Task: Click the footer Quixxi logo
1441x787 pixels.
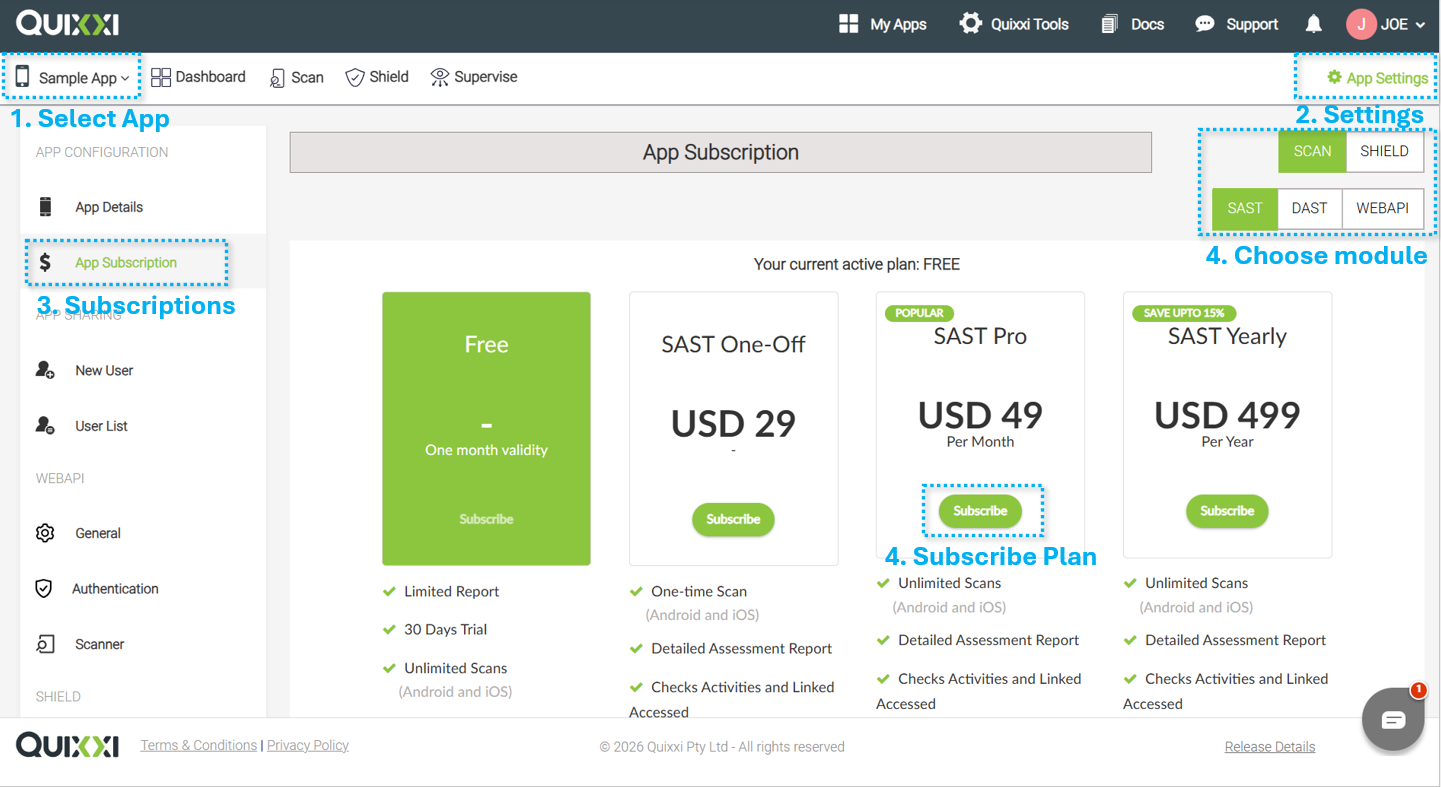Action: tap(67, 745)
